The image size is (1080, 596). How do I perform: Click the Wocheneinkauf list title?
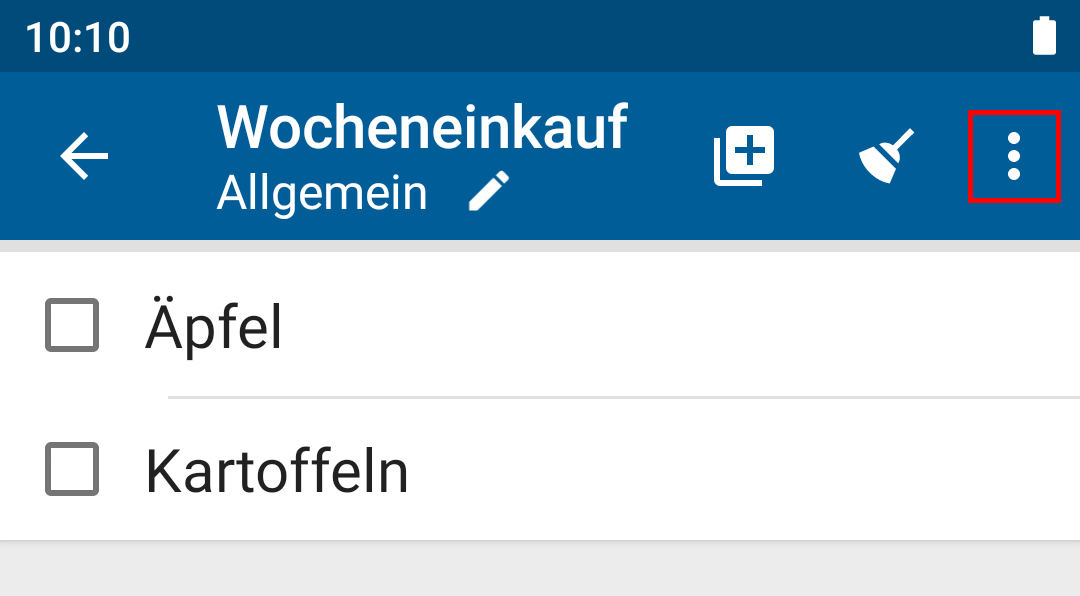coord(422,127)
